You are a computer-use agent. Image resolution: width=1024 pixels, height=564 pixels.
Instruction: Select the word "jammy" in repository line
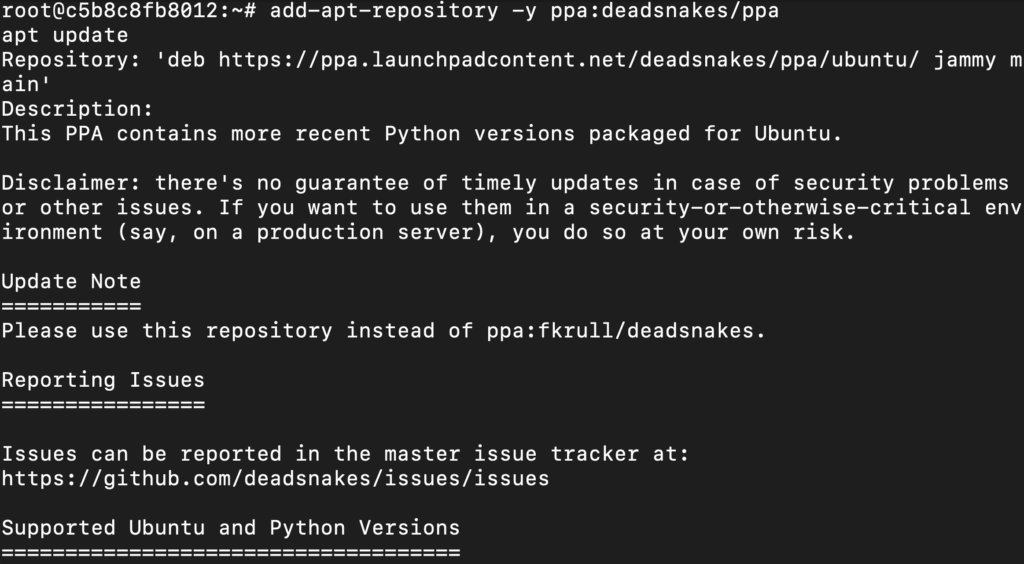tap(964, 60)
